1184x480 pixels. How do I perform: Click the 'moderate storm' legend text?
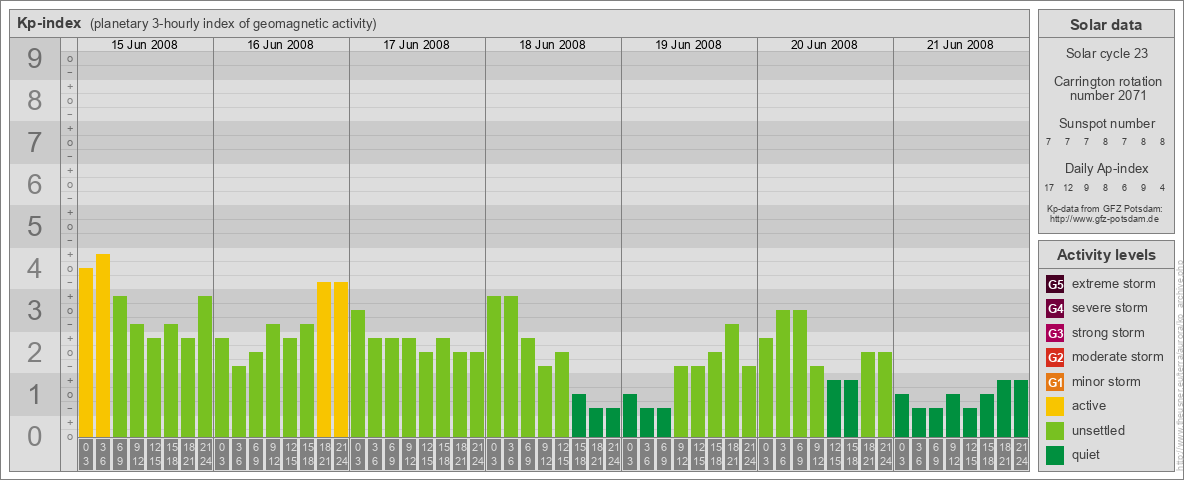tap(1118, 357)
